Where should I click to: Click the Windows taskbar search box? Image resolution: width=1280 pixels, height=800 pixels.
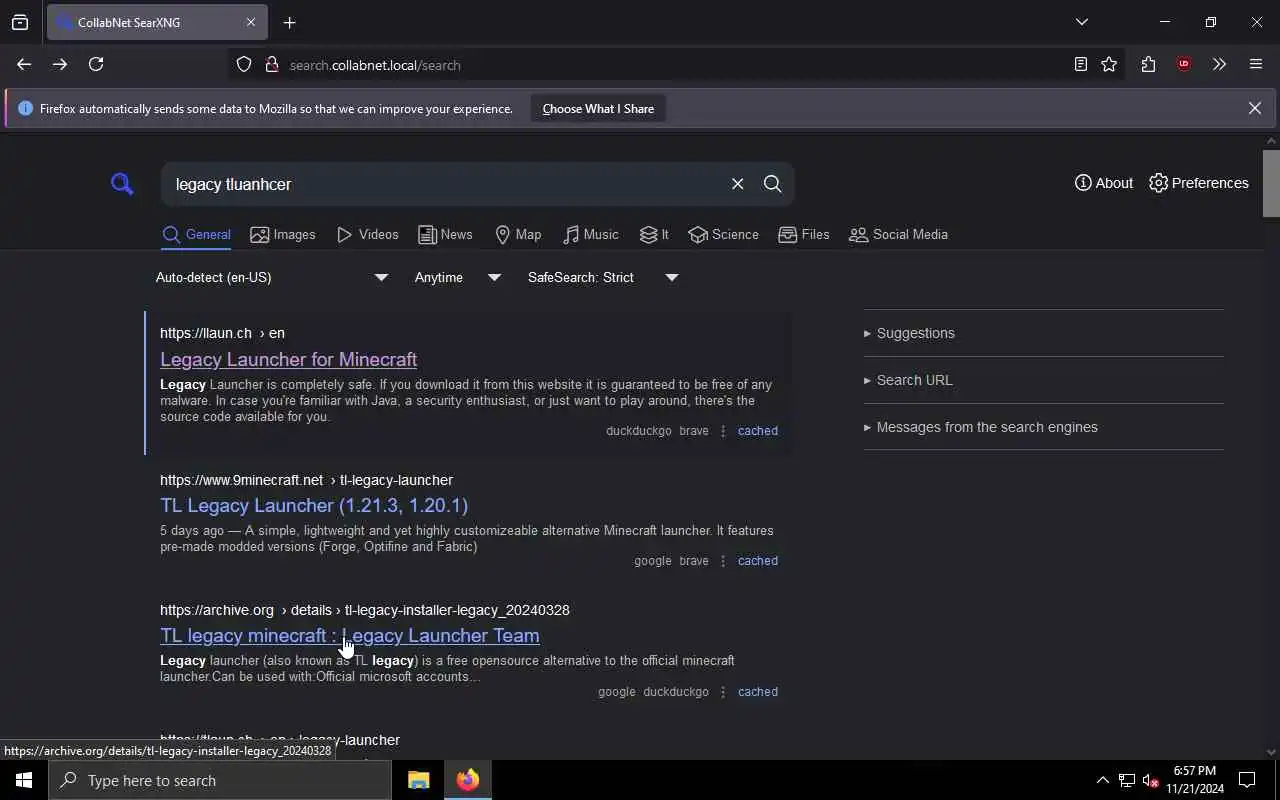pos(220,780)
